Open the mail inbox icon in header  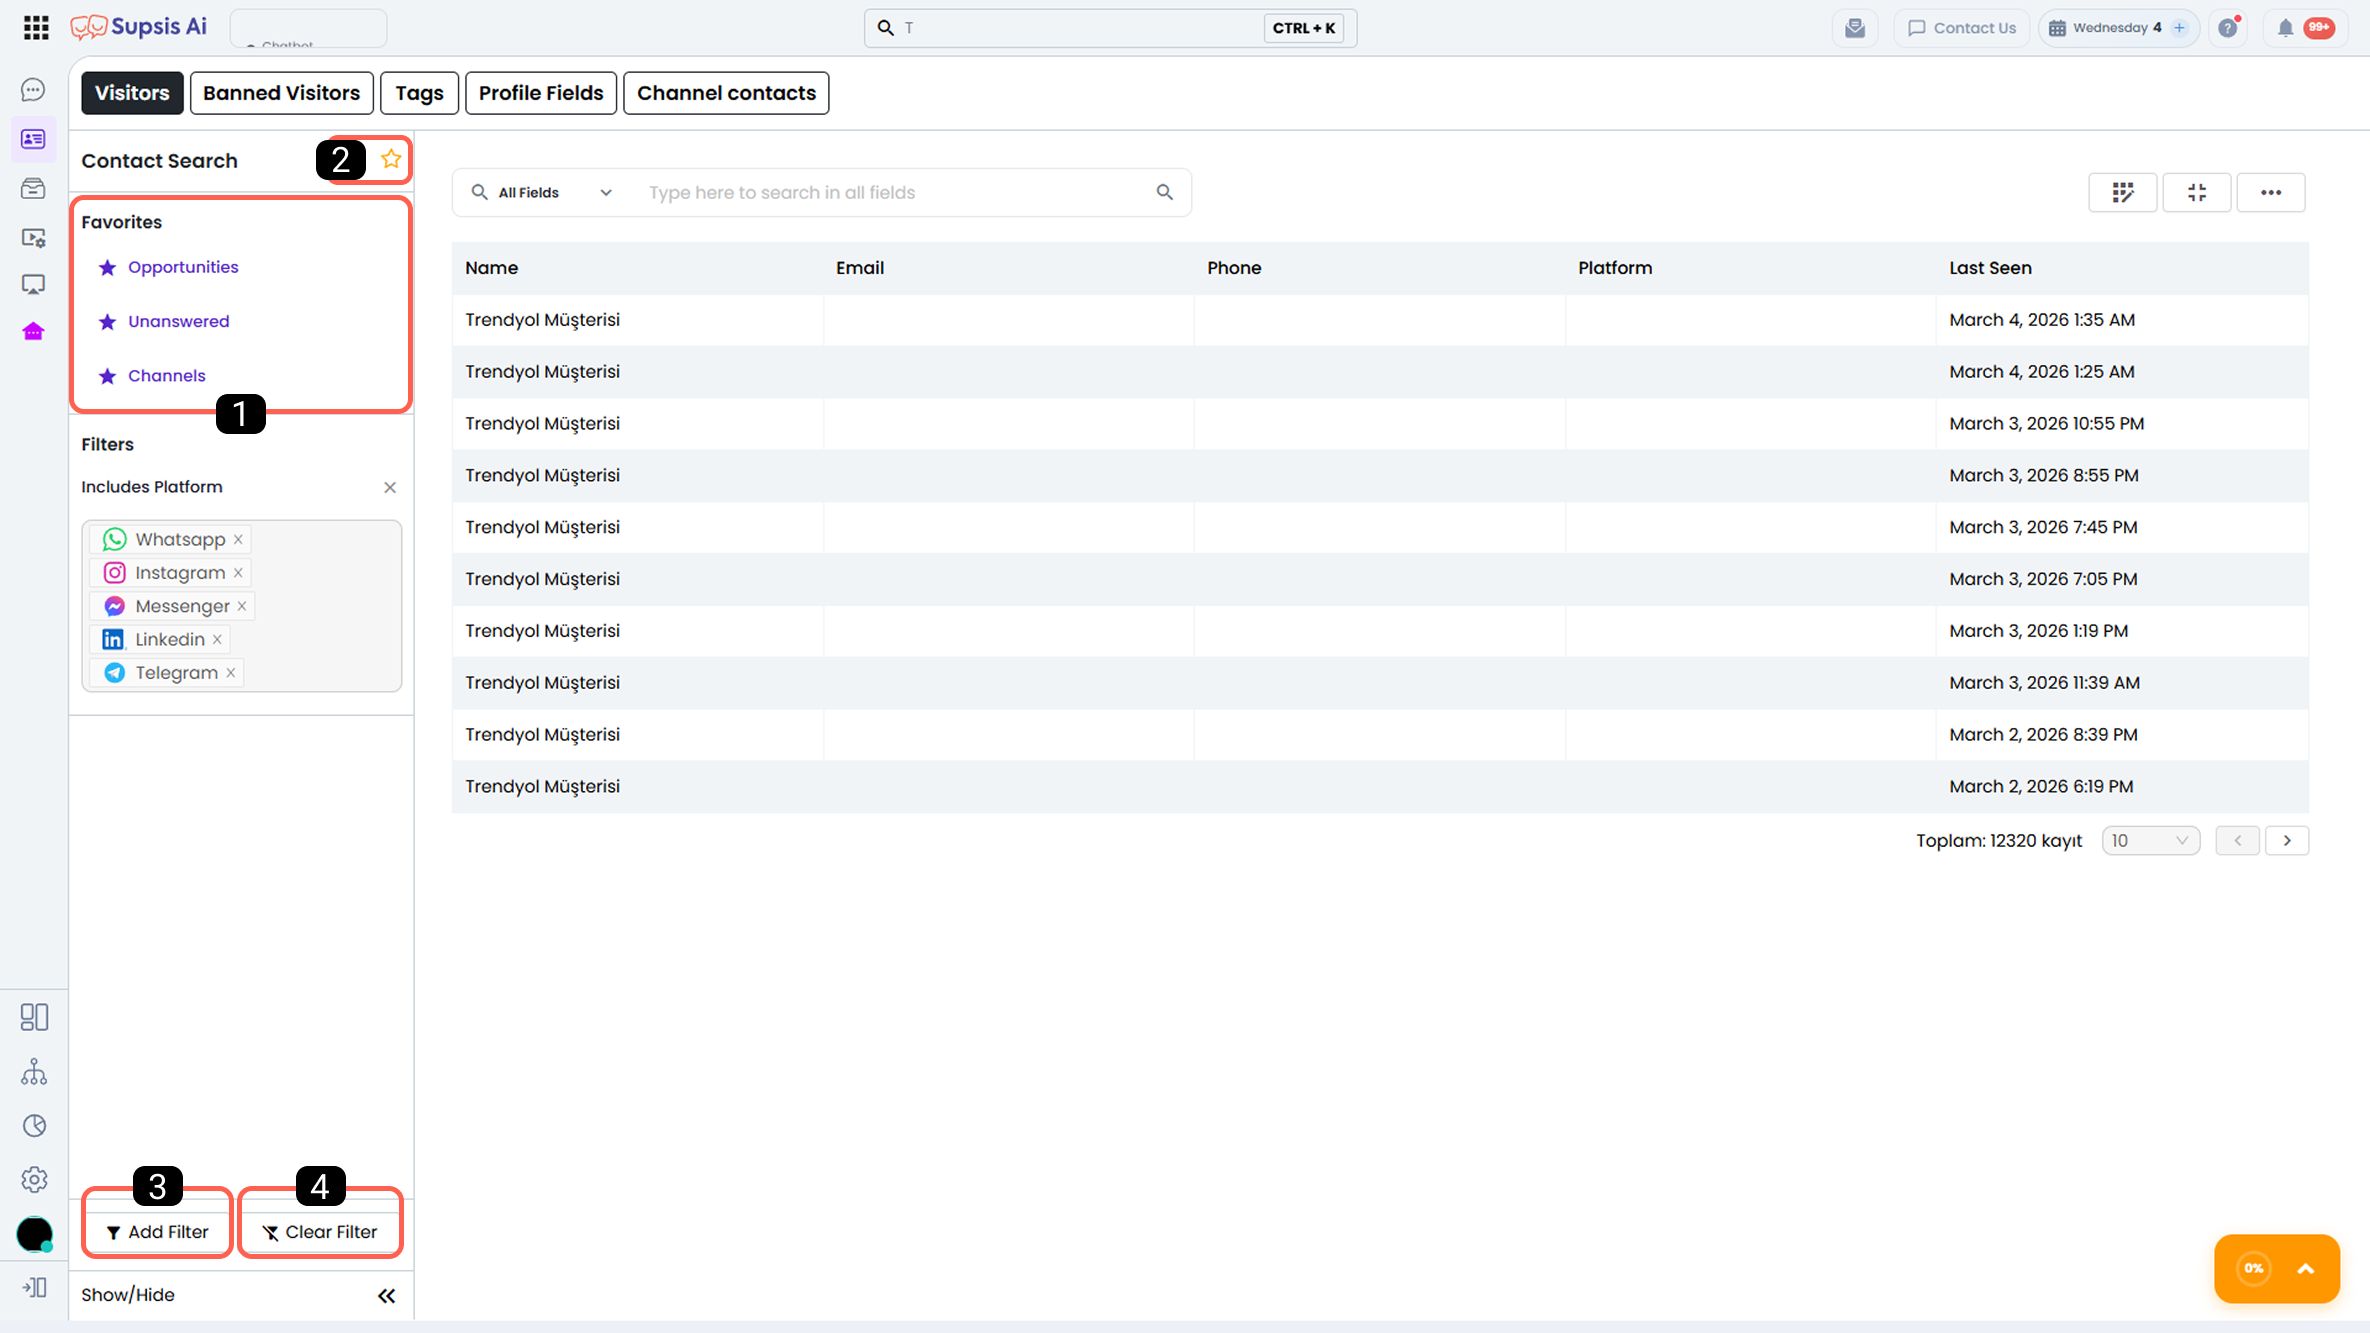(1855, 28)
